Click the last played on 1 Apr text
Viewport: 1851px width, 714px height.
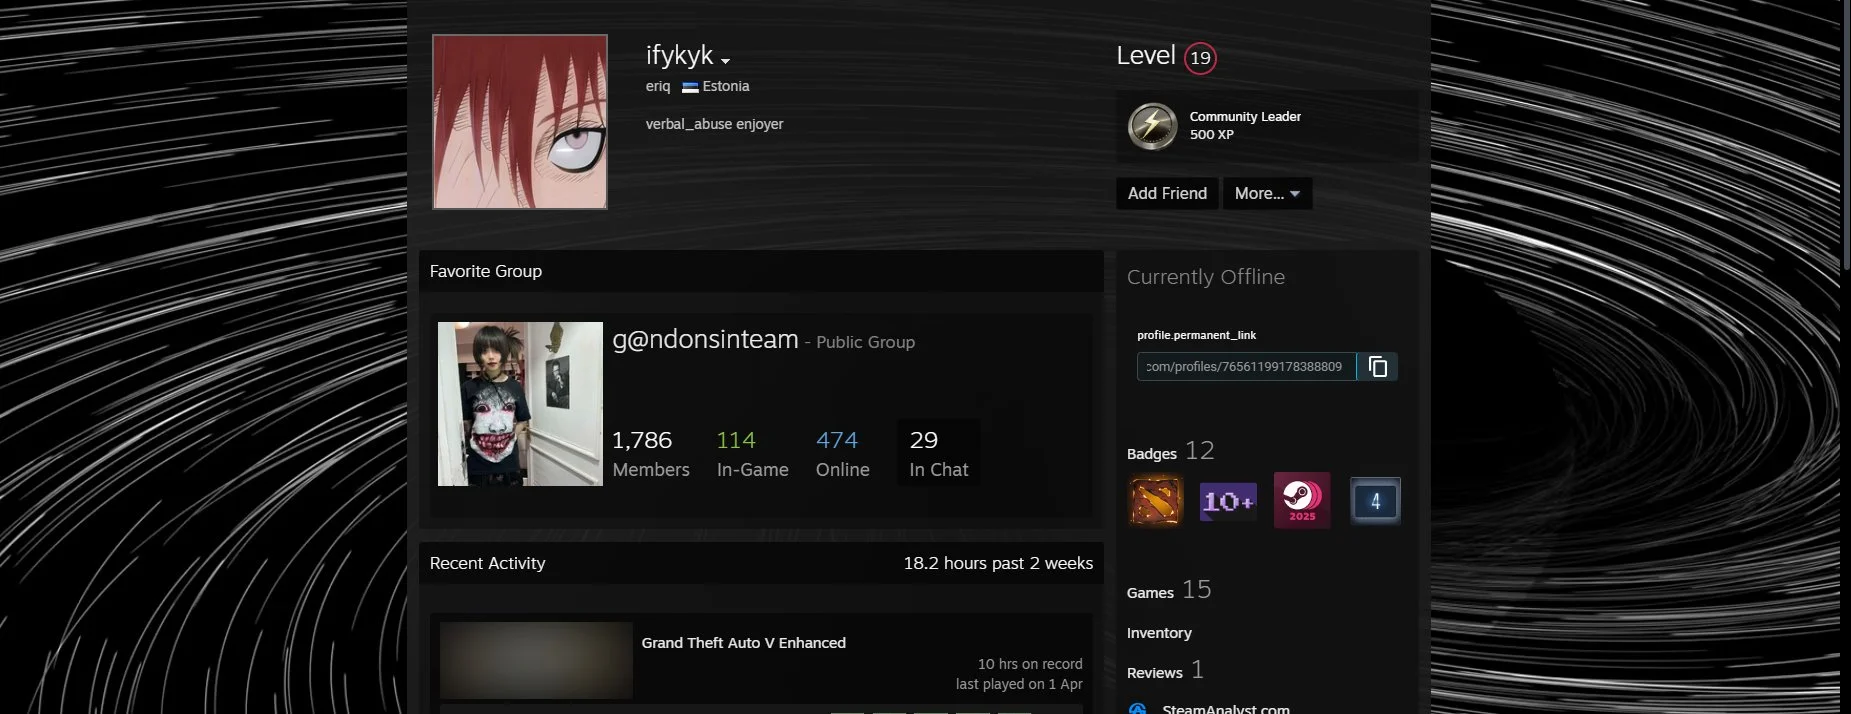click(x=1019, y=684)
